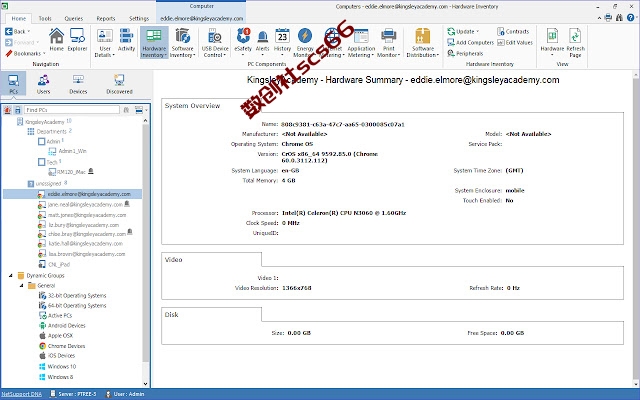
Task: Select the Users view button
Action: point(43,84)
